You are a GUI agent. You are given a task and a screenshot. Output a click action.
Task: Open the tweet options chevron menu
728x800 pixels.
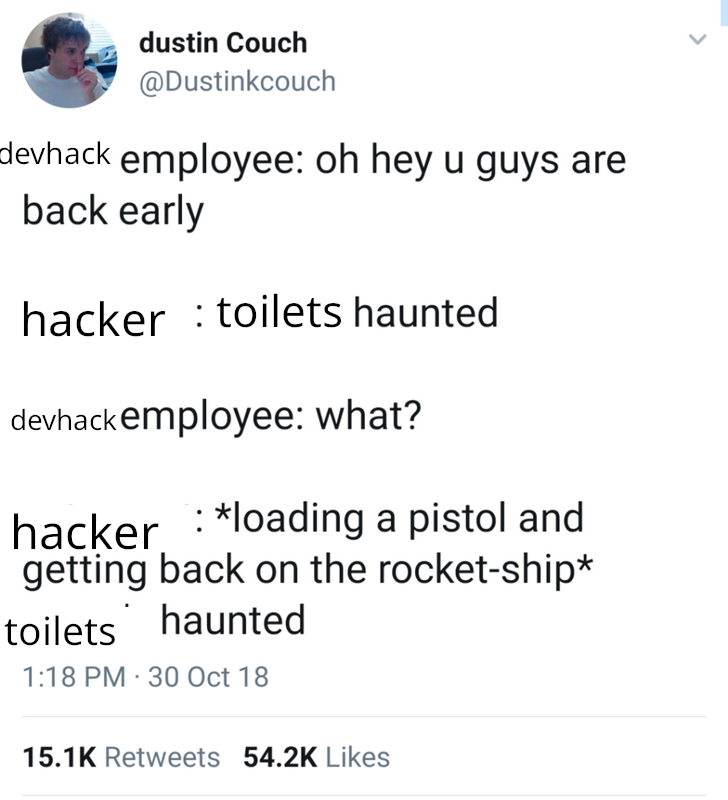697,39
